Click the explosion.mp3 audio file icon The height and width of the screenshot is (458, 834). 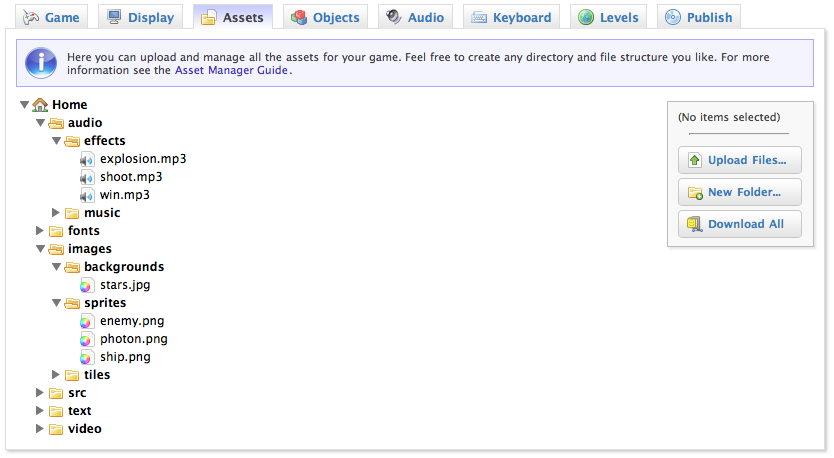point(87,159)
